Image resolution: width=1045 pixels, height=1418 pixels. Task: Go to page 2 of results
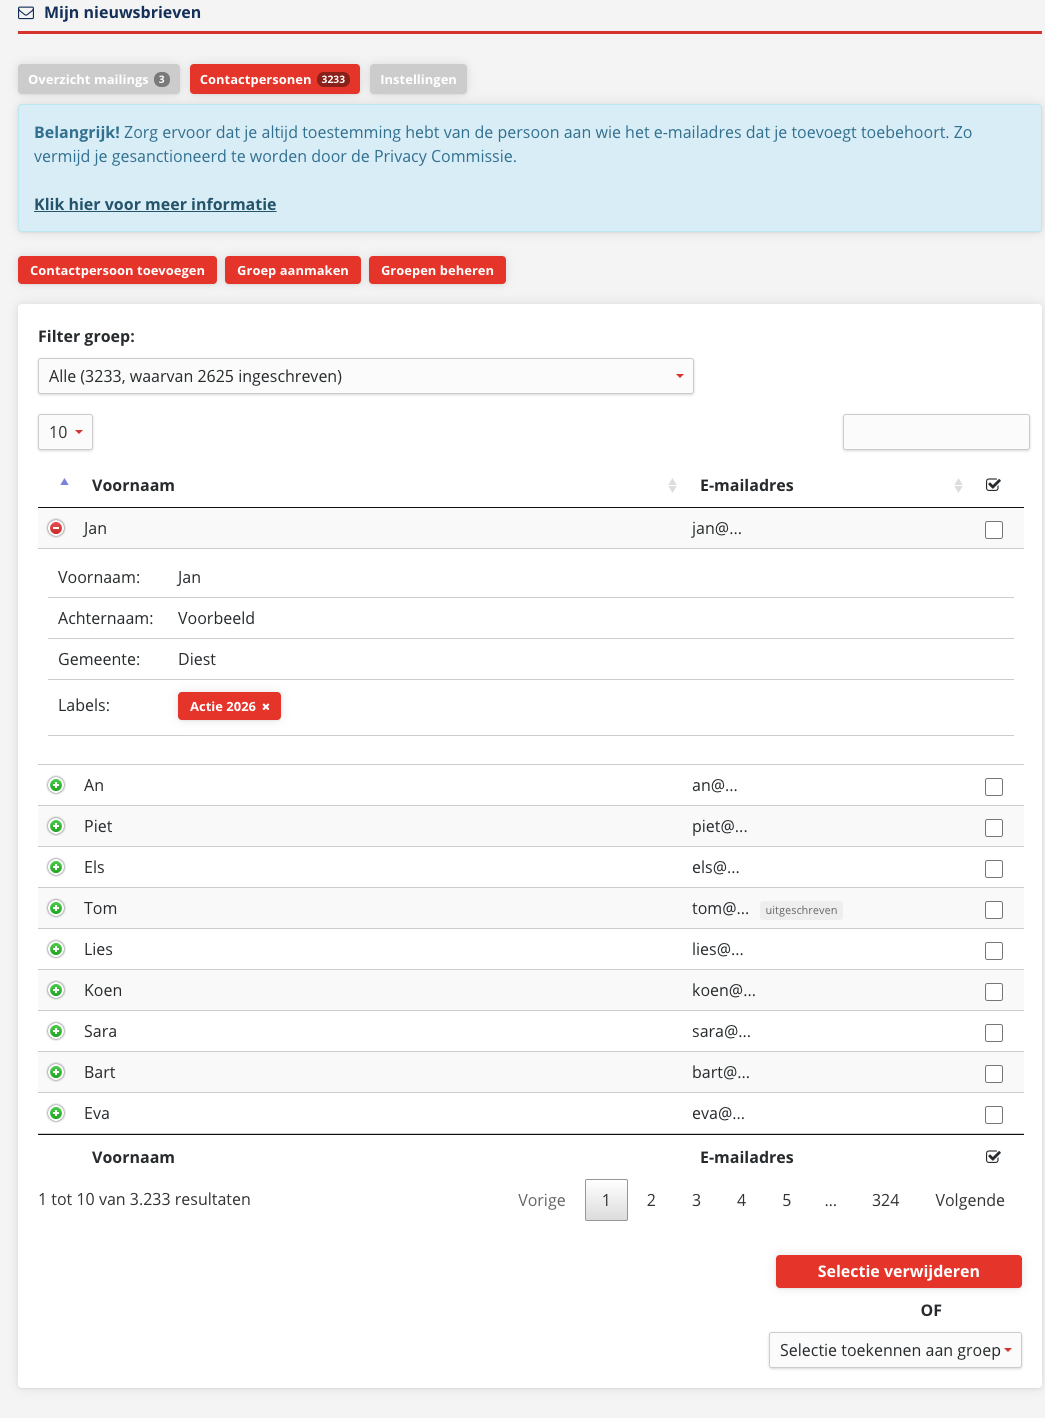point(651,1200)
